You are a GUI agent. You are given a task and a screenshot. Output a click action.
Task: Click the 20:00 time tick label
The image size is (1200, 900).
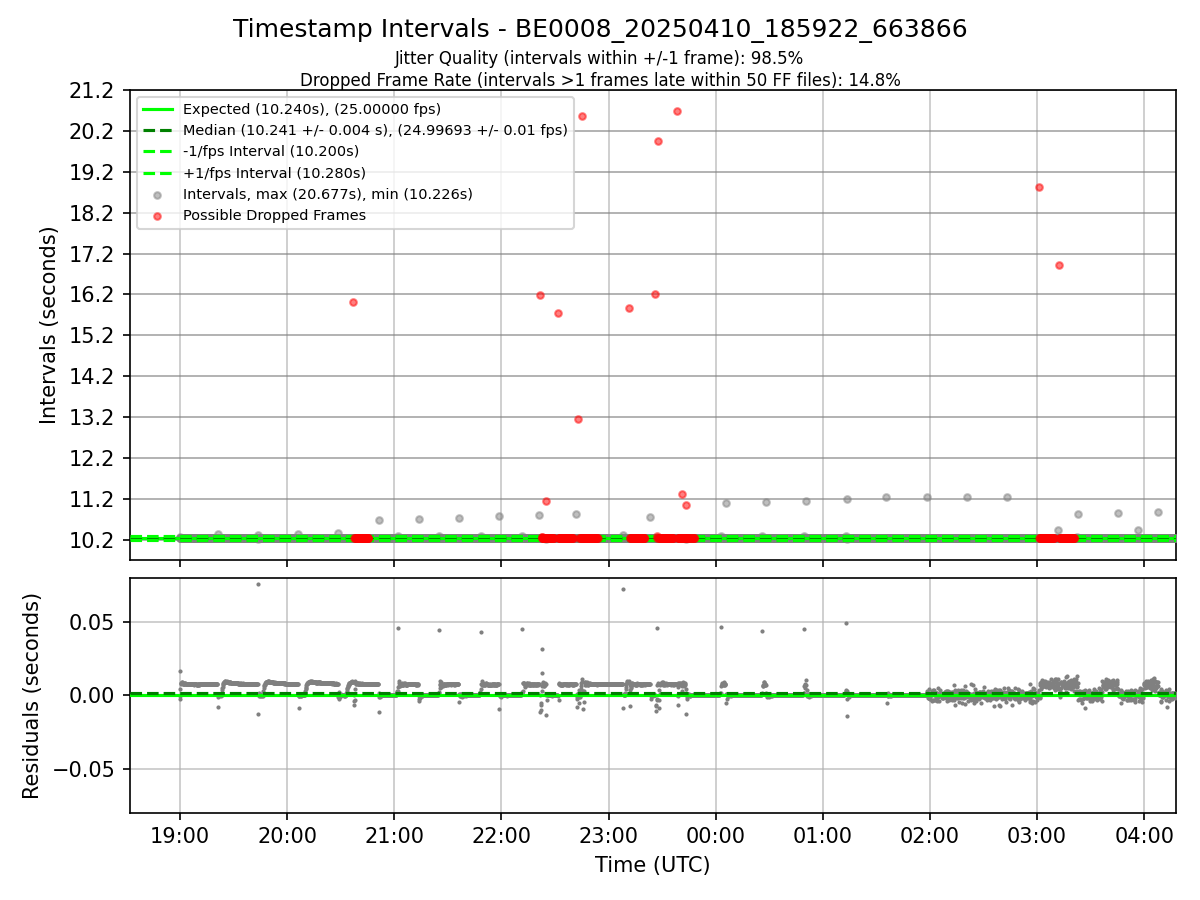(287, 834)
